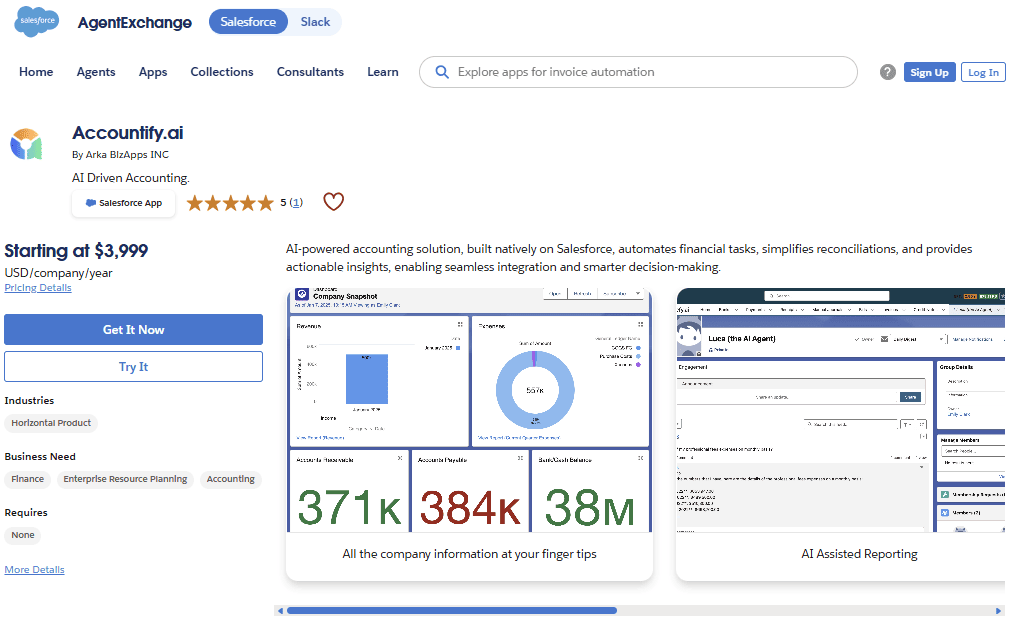This screenshot has width=1014, height=623.
Task: Select the Accounting business need tag
Action: (x=230, y=479)
